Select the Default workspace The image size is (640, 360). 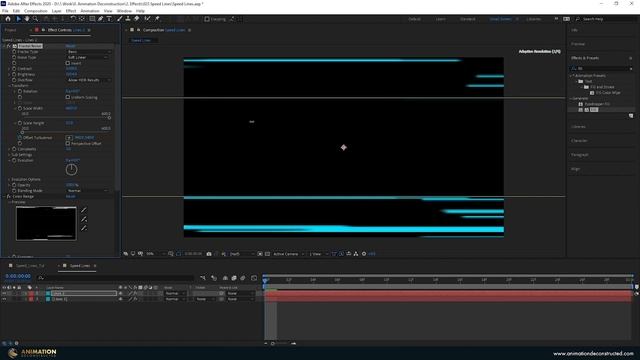415,19
